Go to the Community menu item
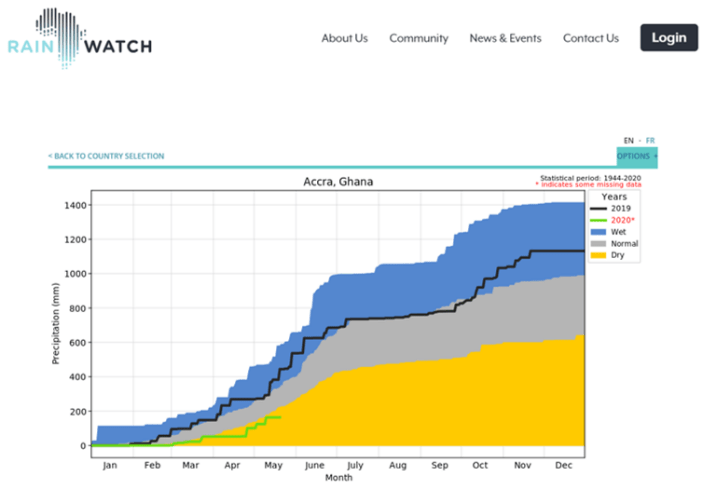Screen dimensions: 716x504 418,38
